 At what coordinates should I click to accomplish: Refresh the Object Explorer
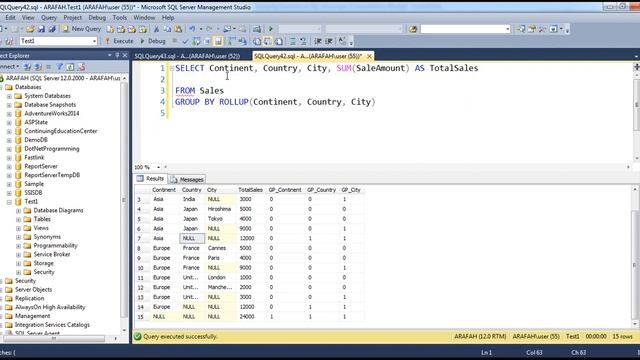click(x=70, y=67)
